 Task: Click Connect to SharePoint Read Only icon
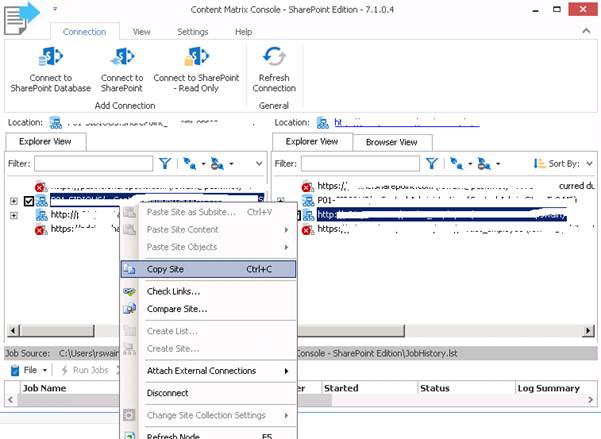tap(196, 57)
